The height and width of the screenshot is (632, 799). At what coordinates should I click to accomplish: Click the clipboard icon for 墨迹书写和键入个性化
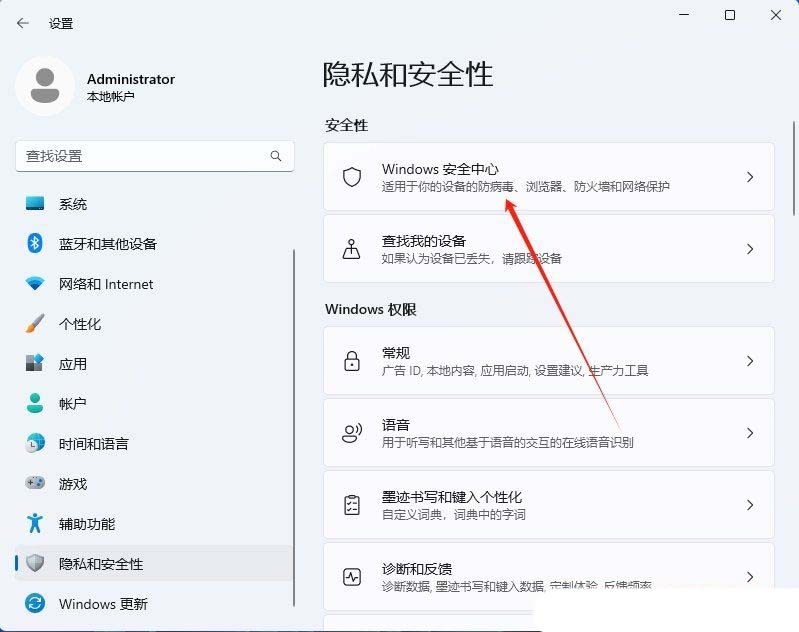coord(352,505)
